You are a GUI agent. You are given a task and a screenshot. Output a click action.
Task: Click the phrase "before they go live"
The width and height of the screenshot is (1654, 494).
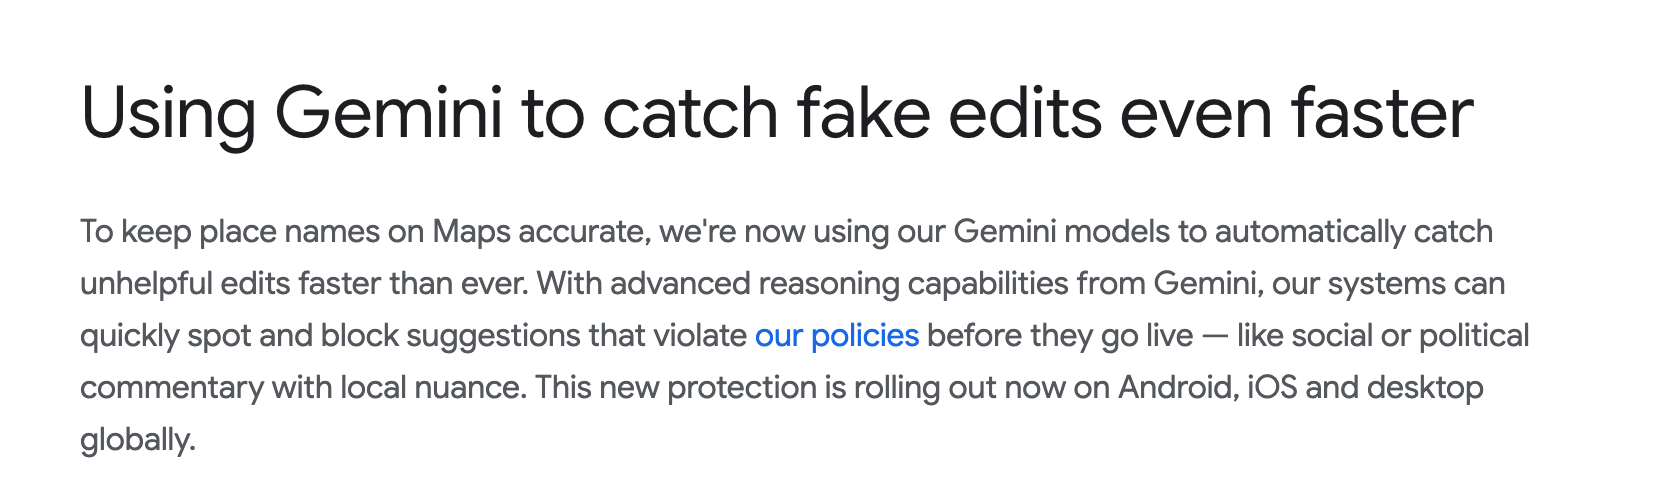click(1060, 336)
